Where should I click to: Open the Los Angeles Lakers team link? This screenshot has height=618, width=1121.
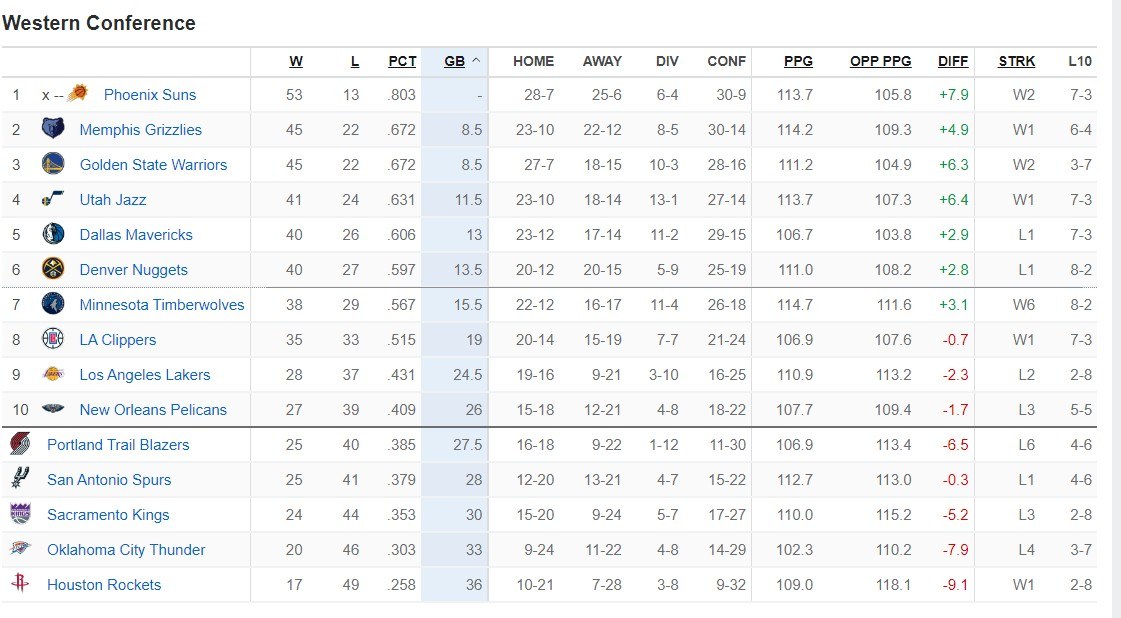tap(145, 375)
